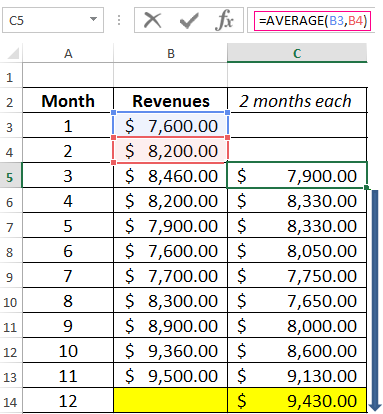
Task: Select row 9 header
Action: [11, 275]
